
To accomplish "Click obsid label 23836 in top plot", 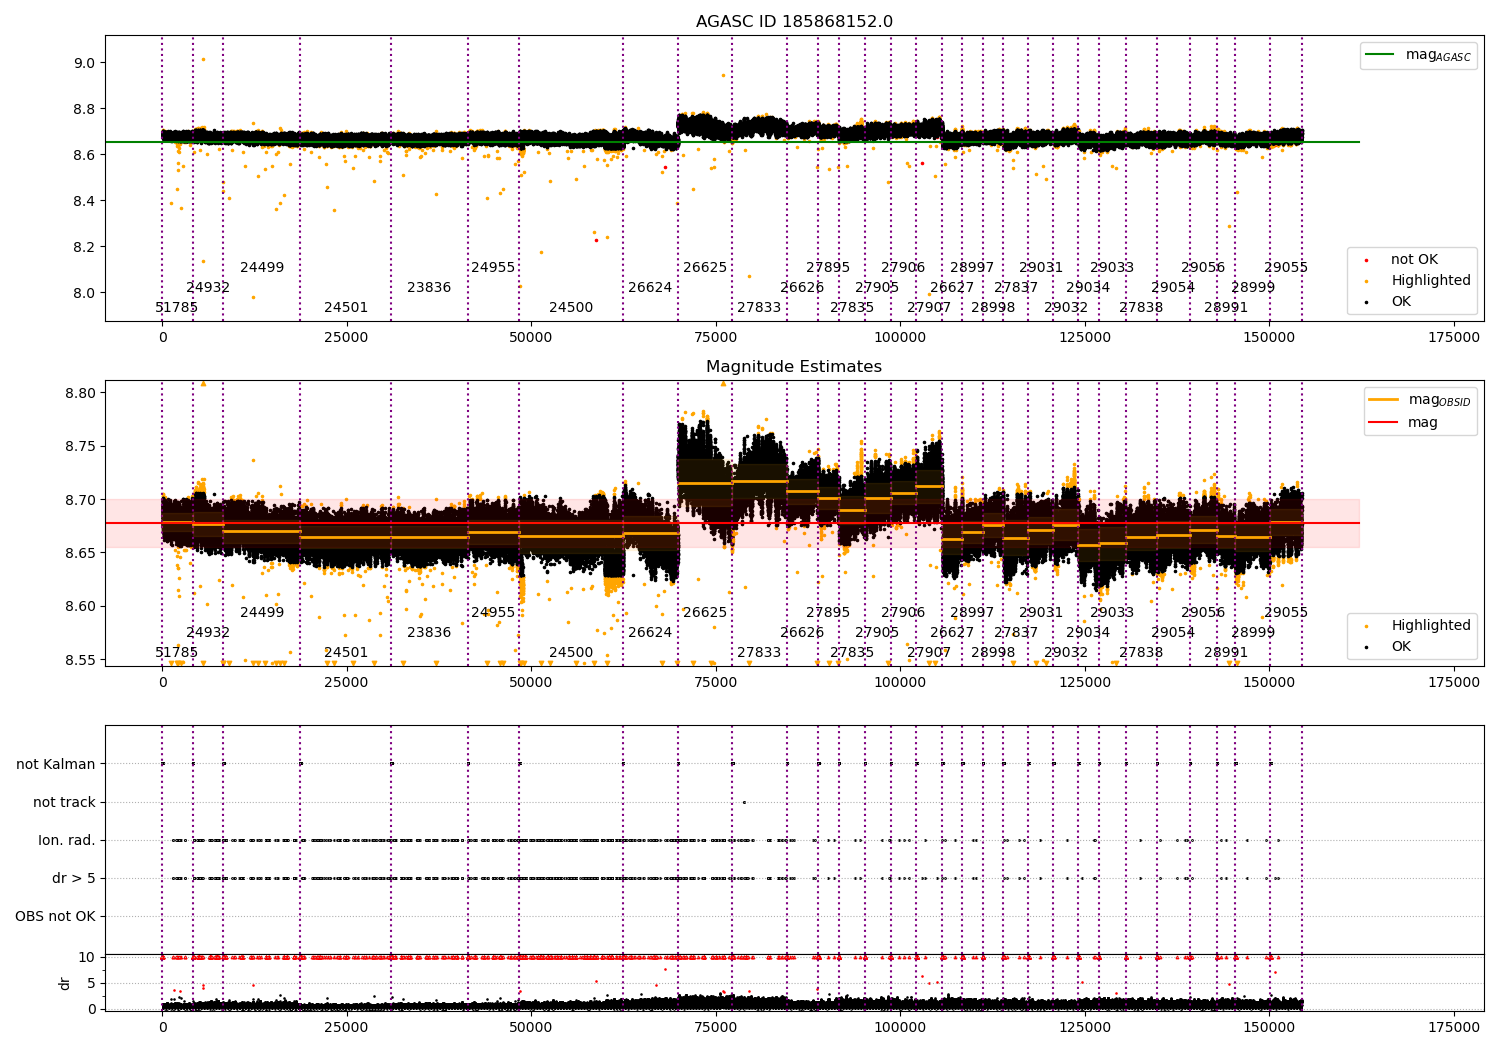I will (x=429, y=287).
